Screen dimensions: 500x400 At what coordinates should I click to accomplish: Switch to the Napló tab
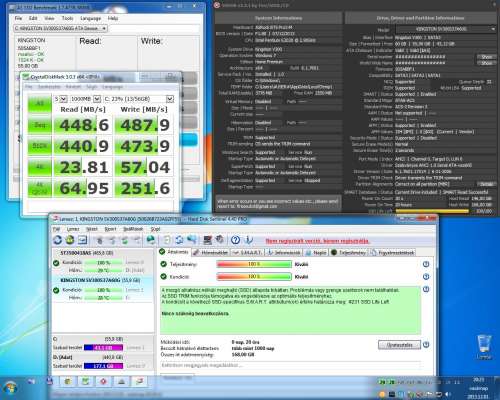point(316,253)
